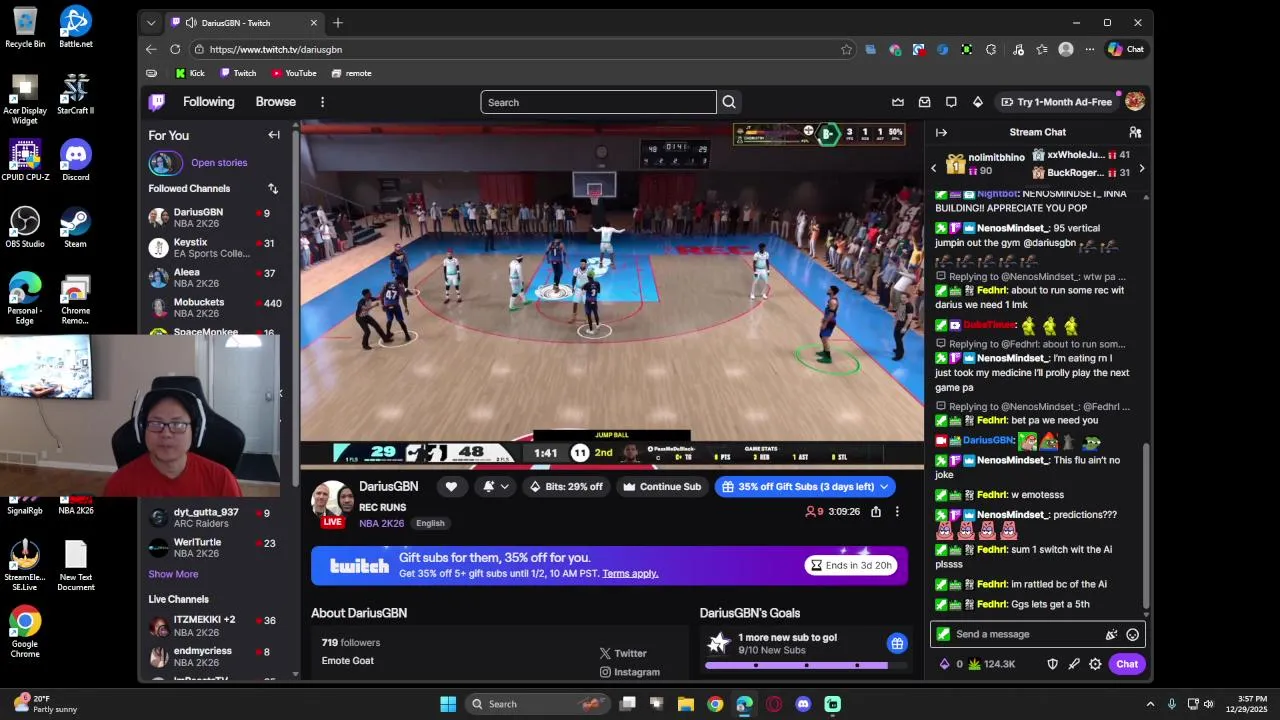Click the Continue Sub button
The image size is (1280, 720).
tap(662, 487)
